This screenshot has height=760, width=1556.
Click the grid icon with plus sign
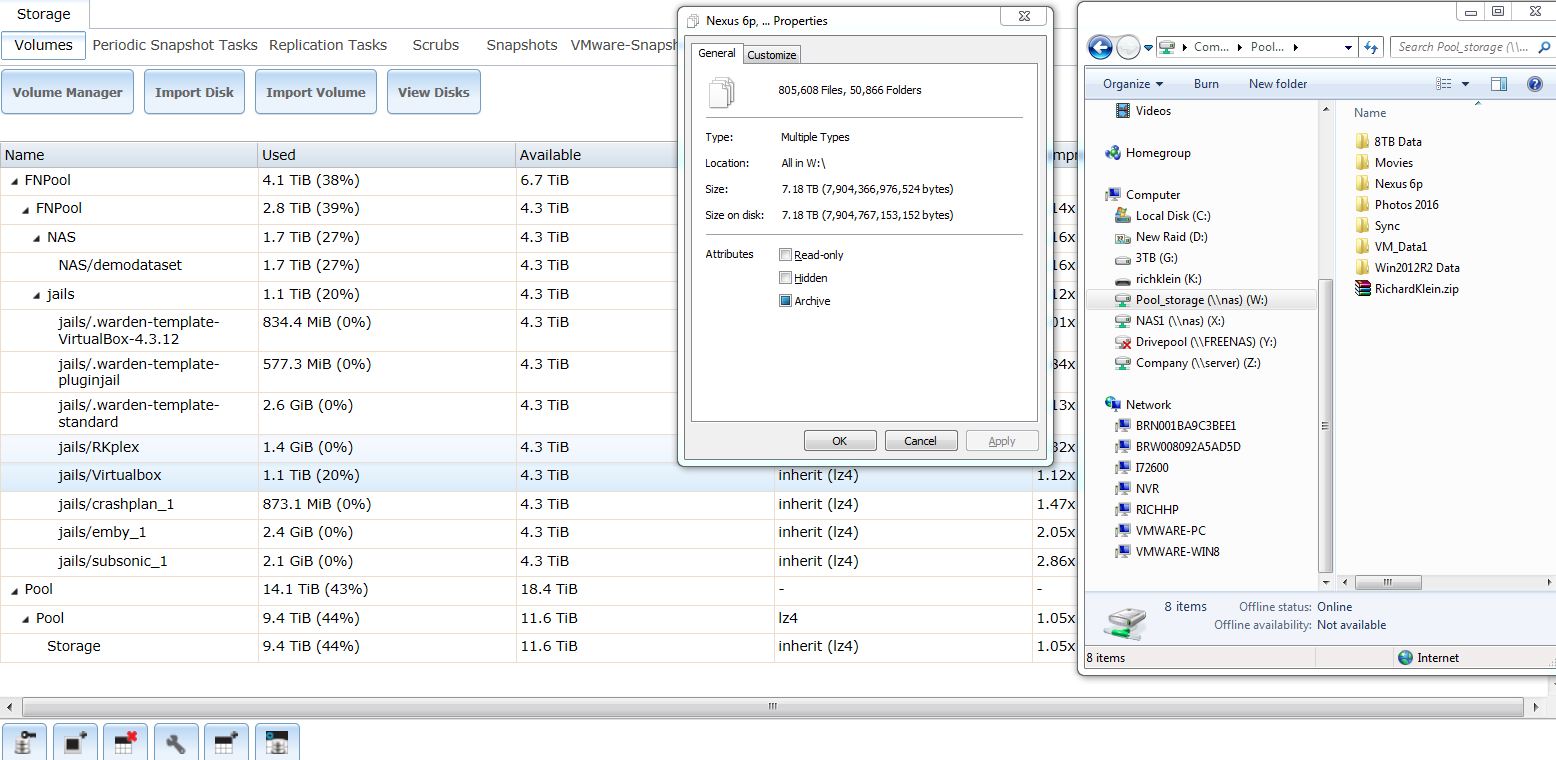coord(226,742)
